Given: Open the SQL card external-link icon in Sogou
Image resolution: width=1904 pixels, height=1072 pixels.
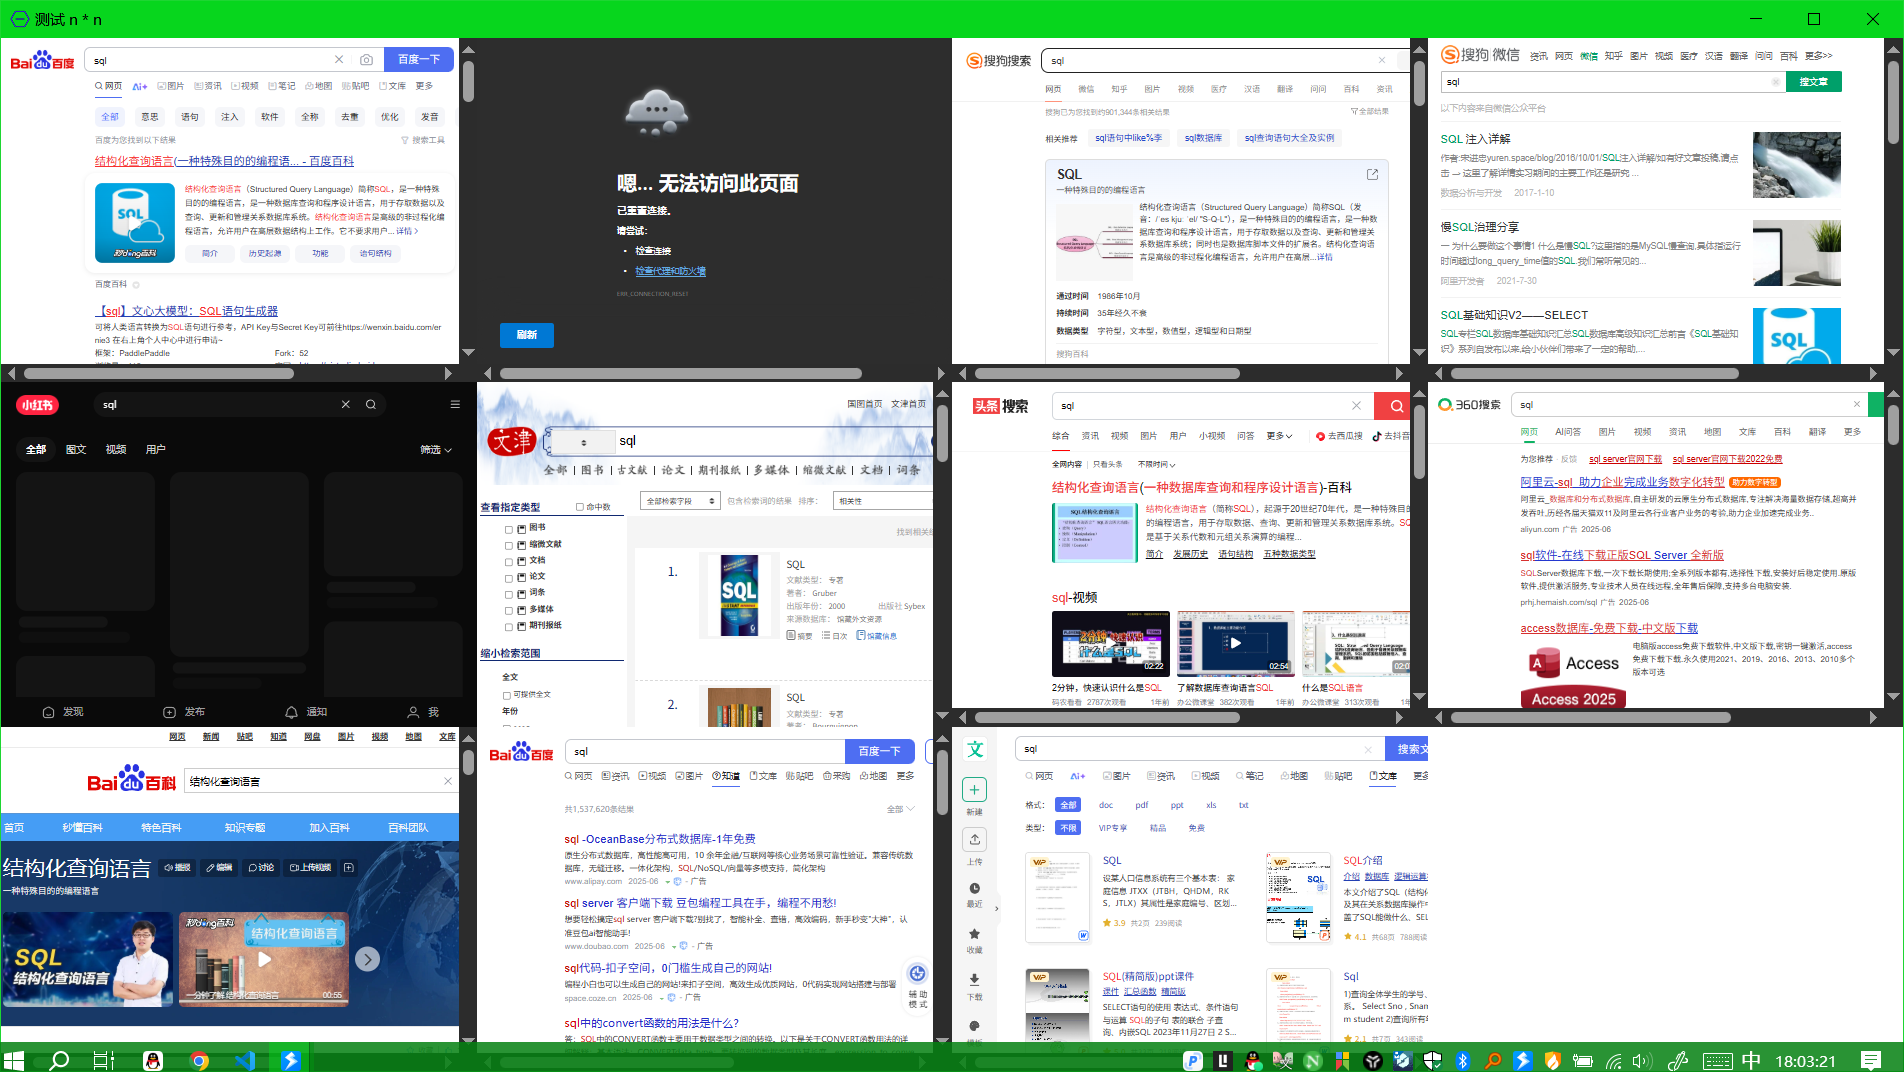Looking at the screenshot, I should pos(1372,174).
